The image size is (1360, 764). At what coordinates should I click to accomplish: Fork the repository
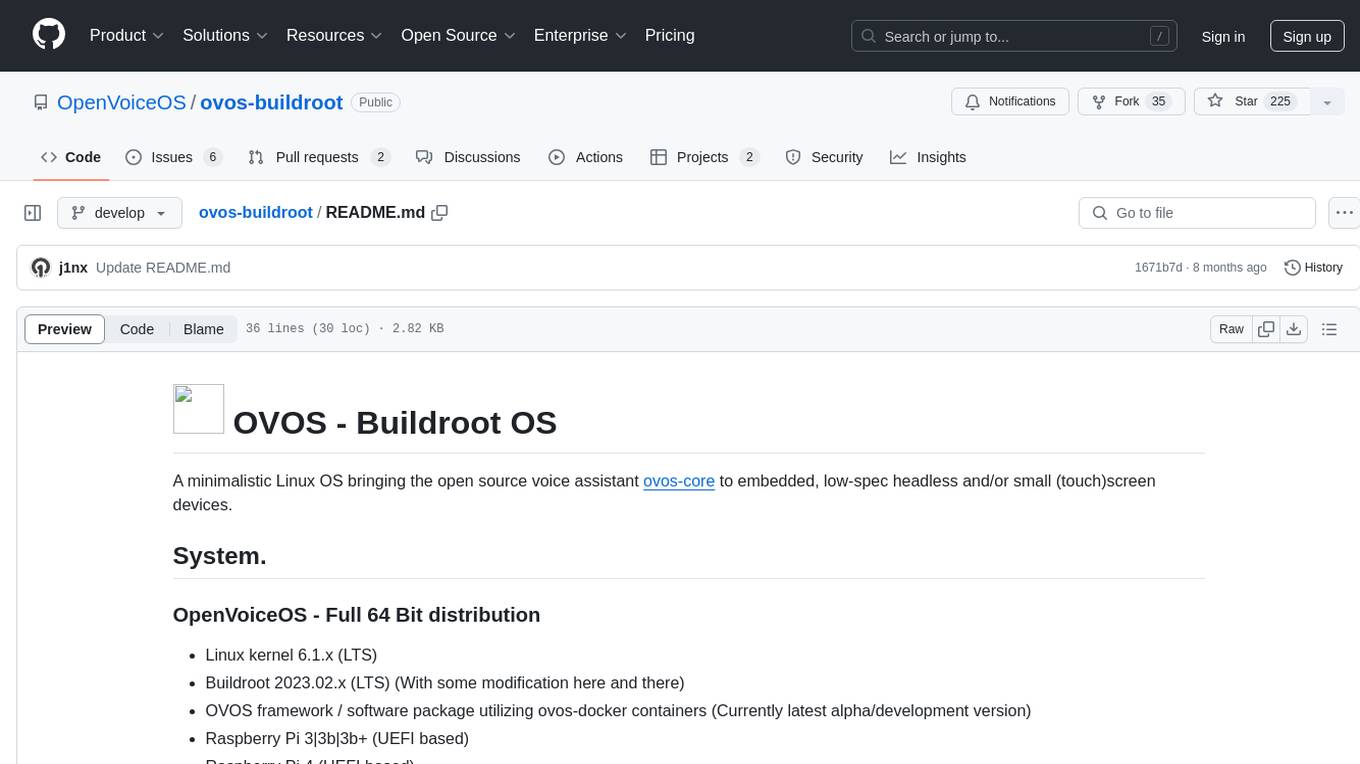click(x=1131, y=102)
